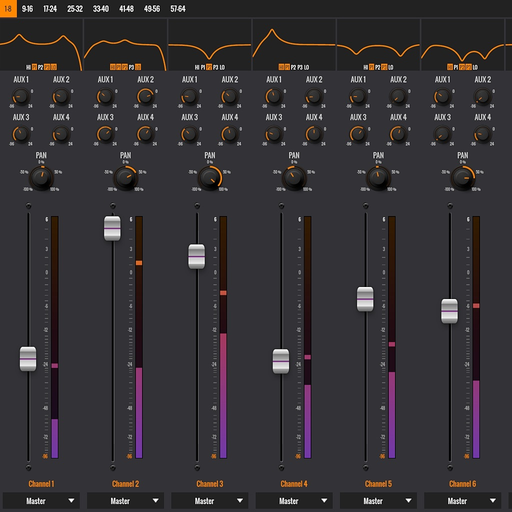
Task: Click the AUX 1 knob on Channel 1
Action: click(x=21, y=97)
